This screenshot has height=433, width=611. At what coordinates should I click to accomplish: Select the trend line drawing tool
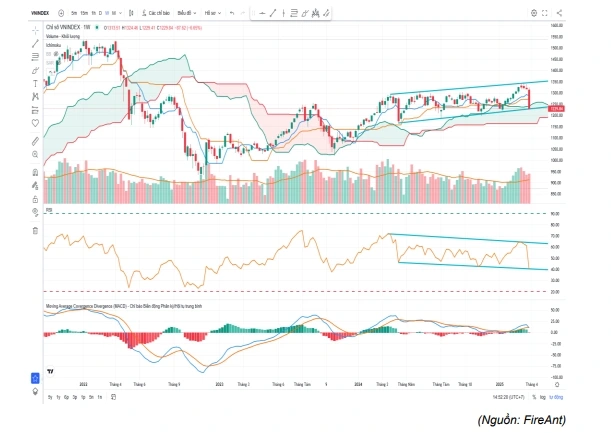point(36,46)
